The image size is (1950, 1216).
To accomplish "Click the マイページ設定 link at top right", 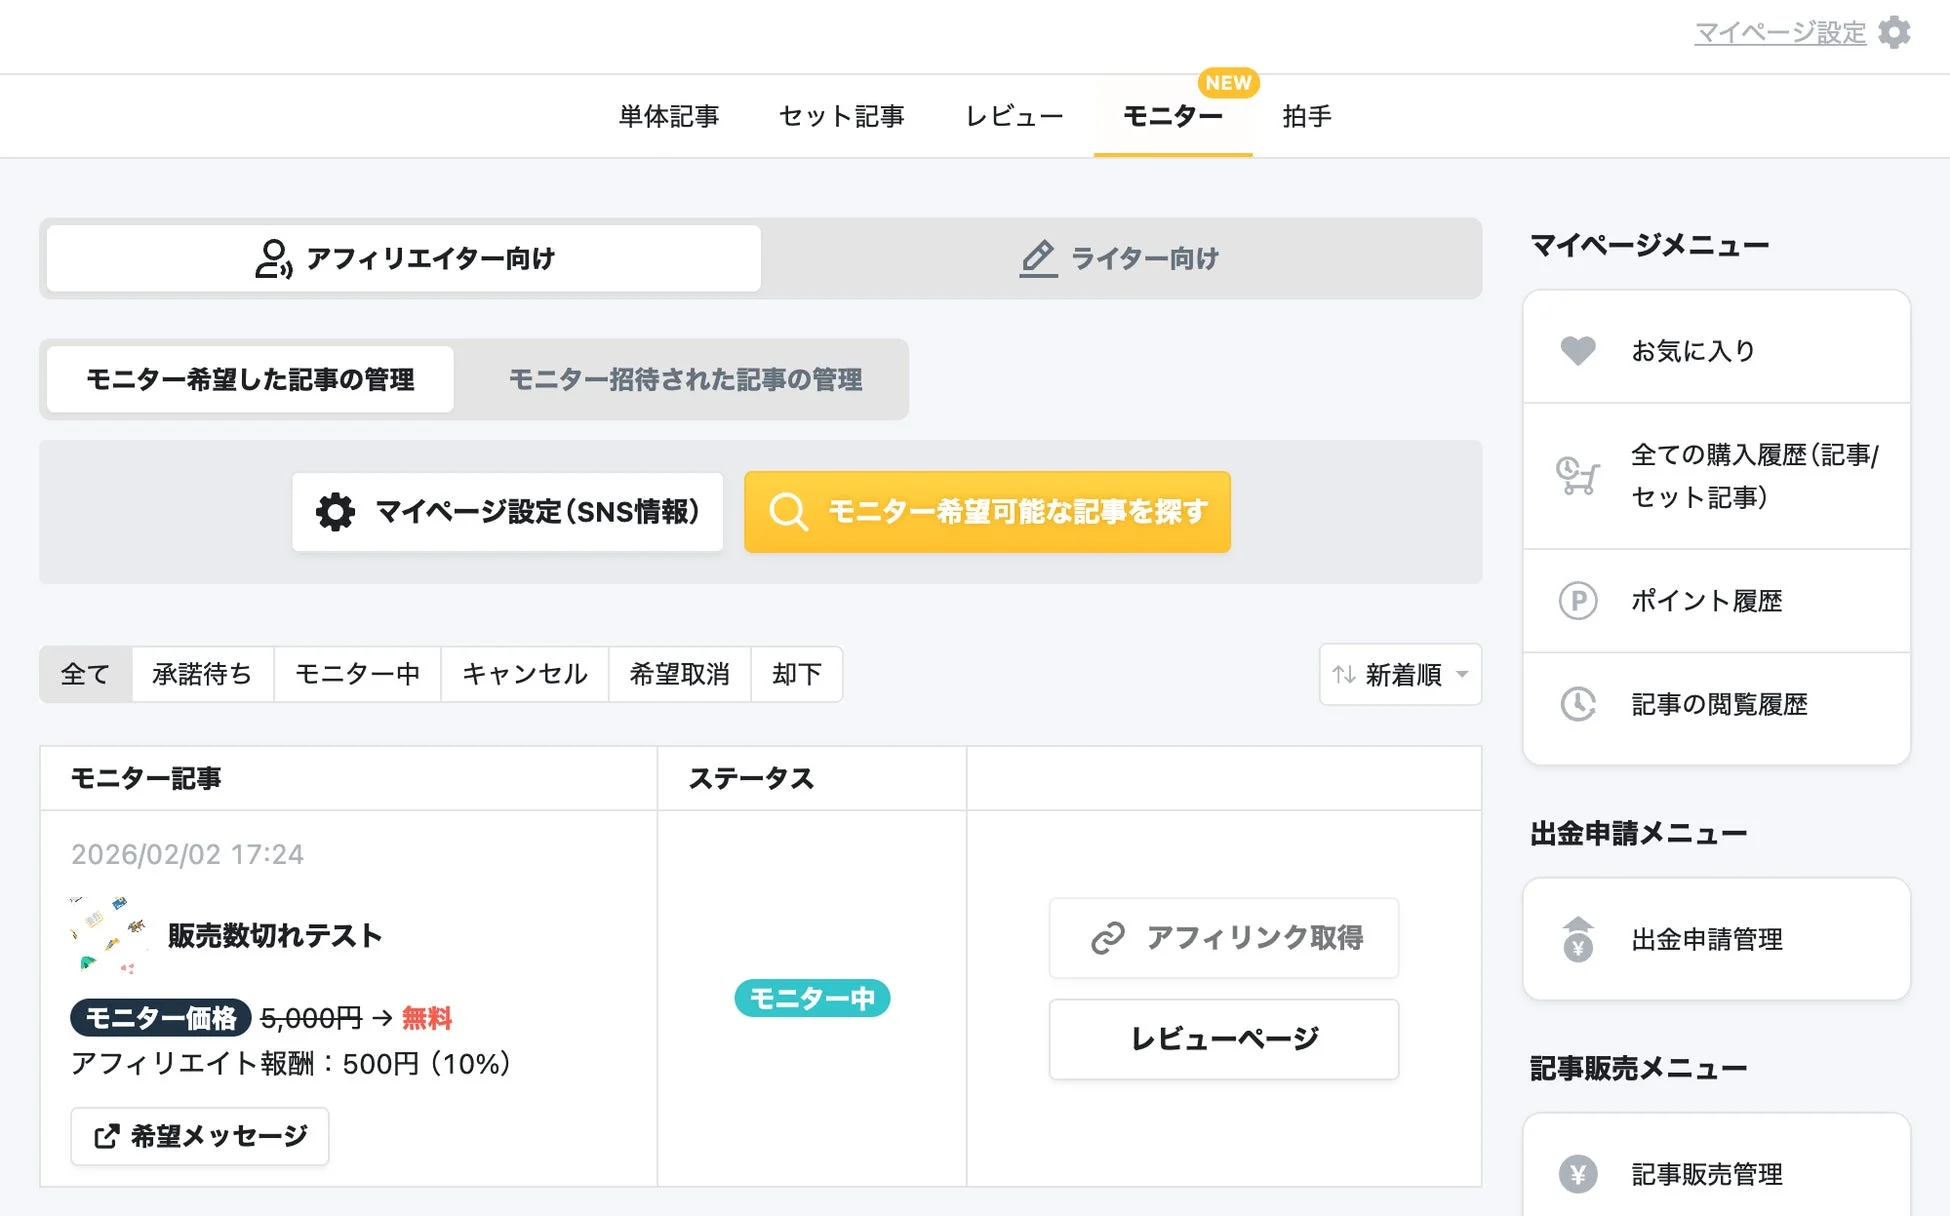I will coord(1779,31).
